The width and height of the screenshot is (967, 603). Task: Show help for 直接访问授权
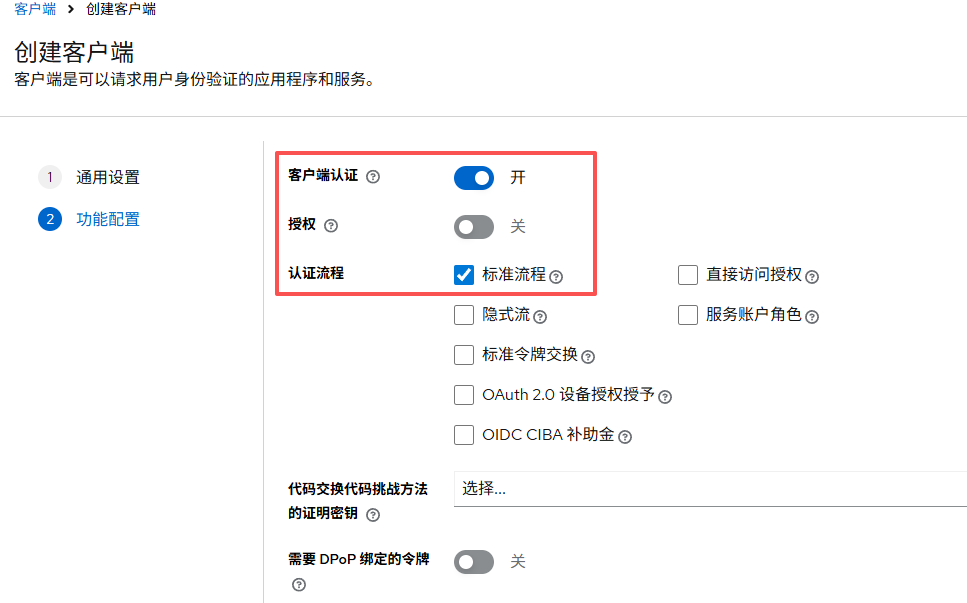pyautogui.click(x=812, y=276)
